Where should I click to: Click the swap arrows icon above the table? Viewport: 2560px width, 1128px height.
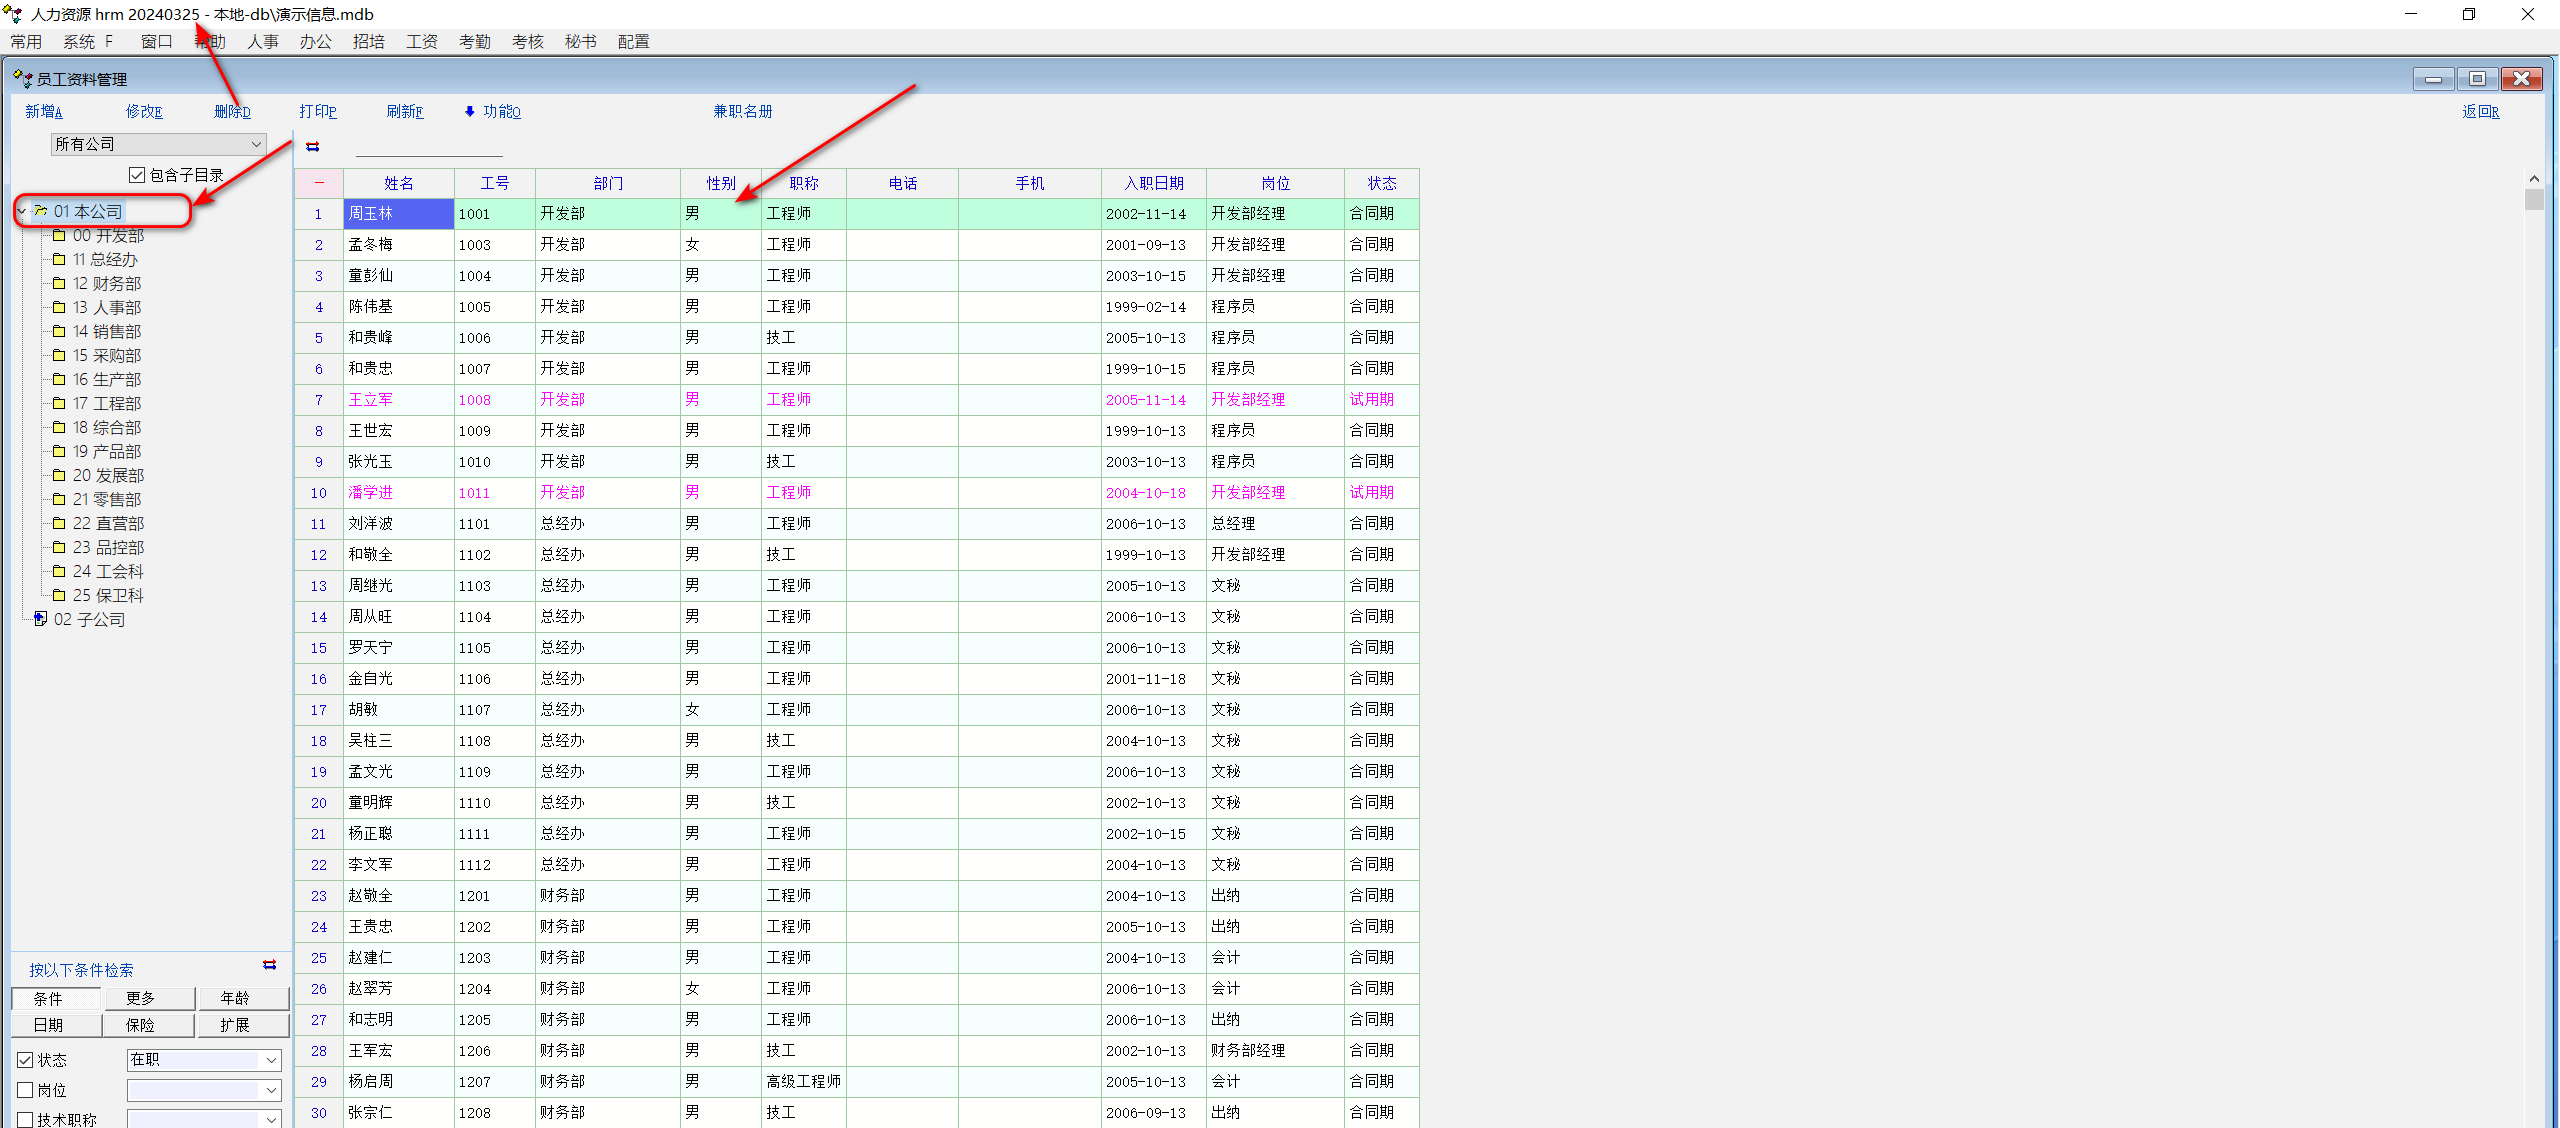click(313, 147)
